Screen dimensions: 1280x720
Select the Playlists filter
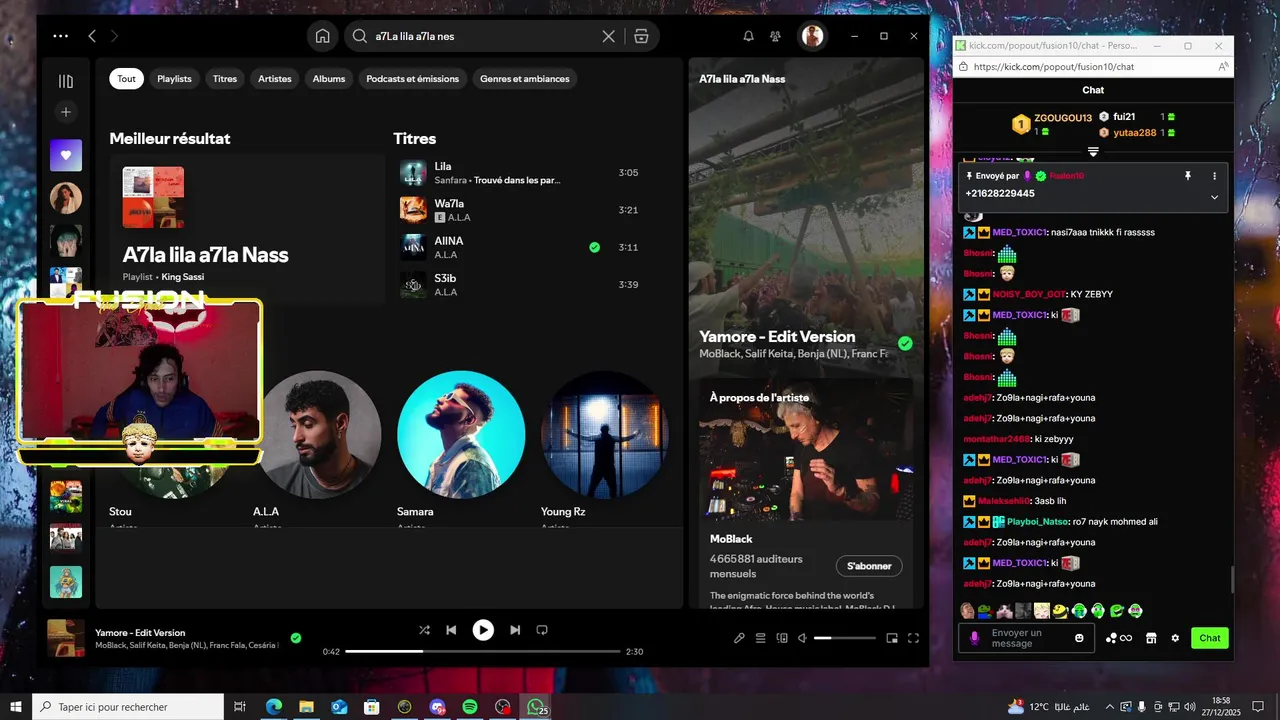174,79
